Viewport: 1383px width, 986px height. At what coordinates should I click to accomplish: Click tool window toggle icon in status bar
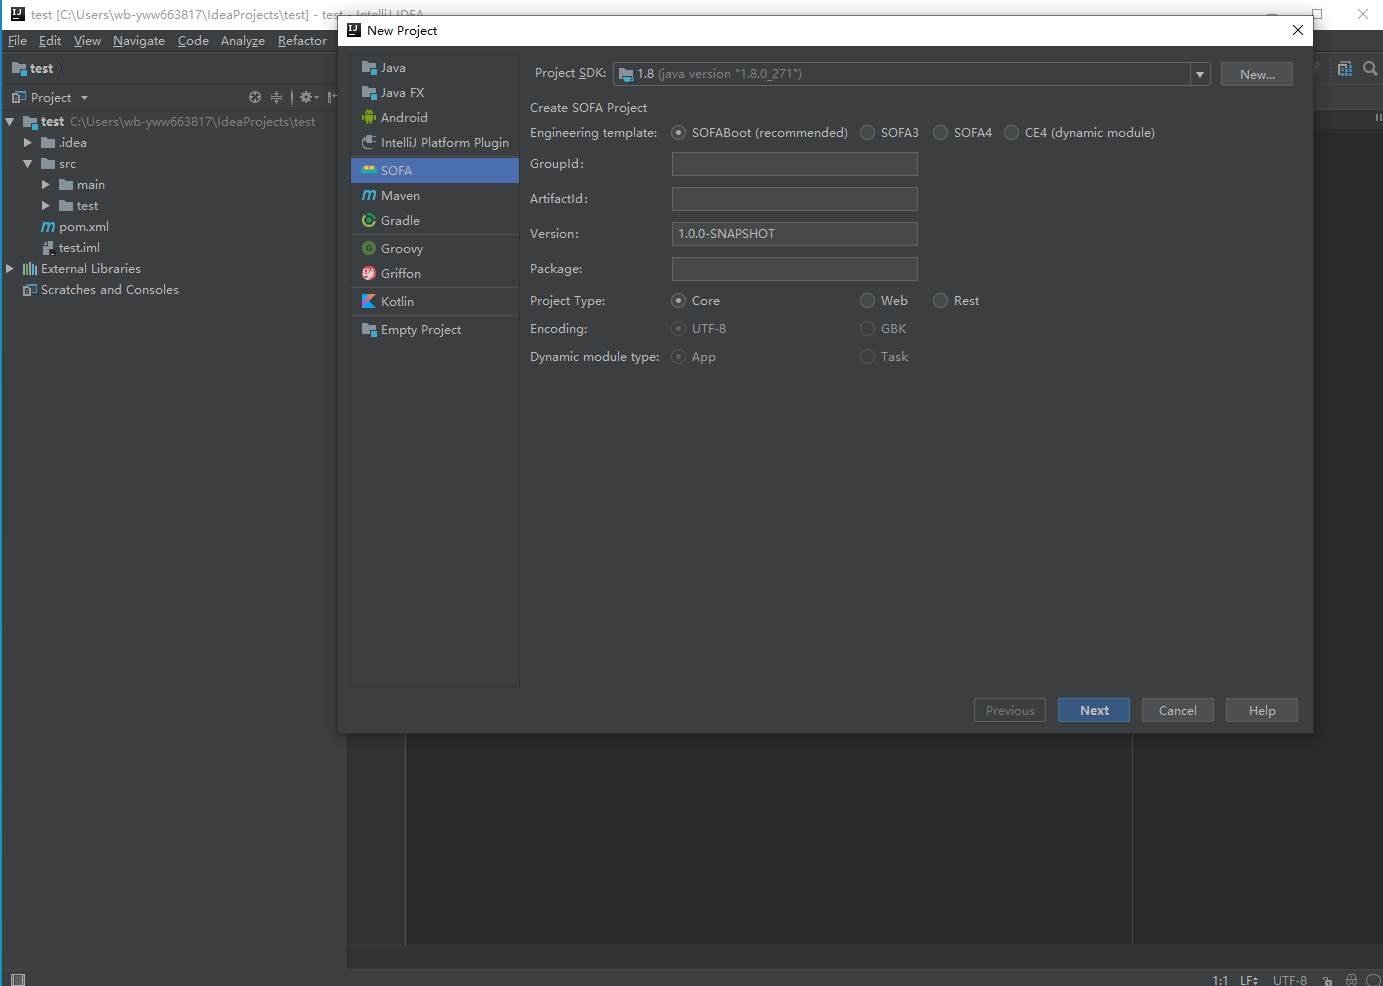click(17, 979)
